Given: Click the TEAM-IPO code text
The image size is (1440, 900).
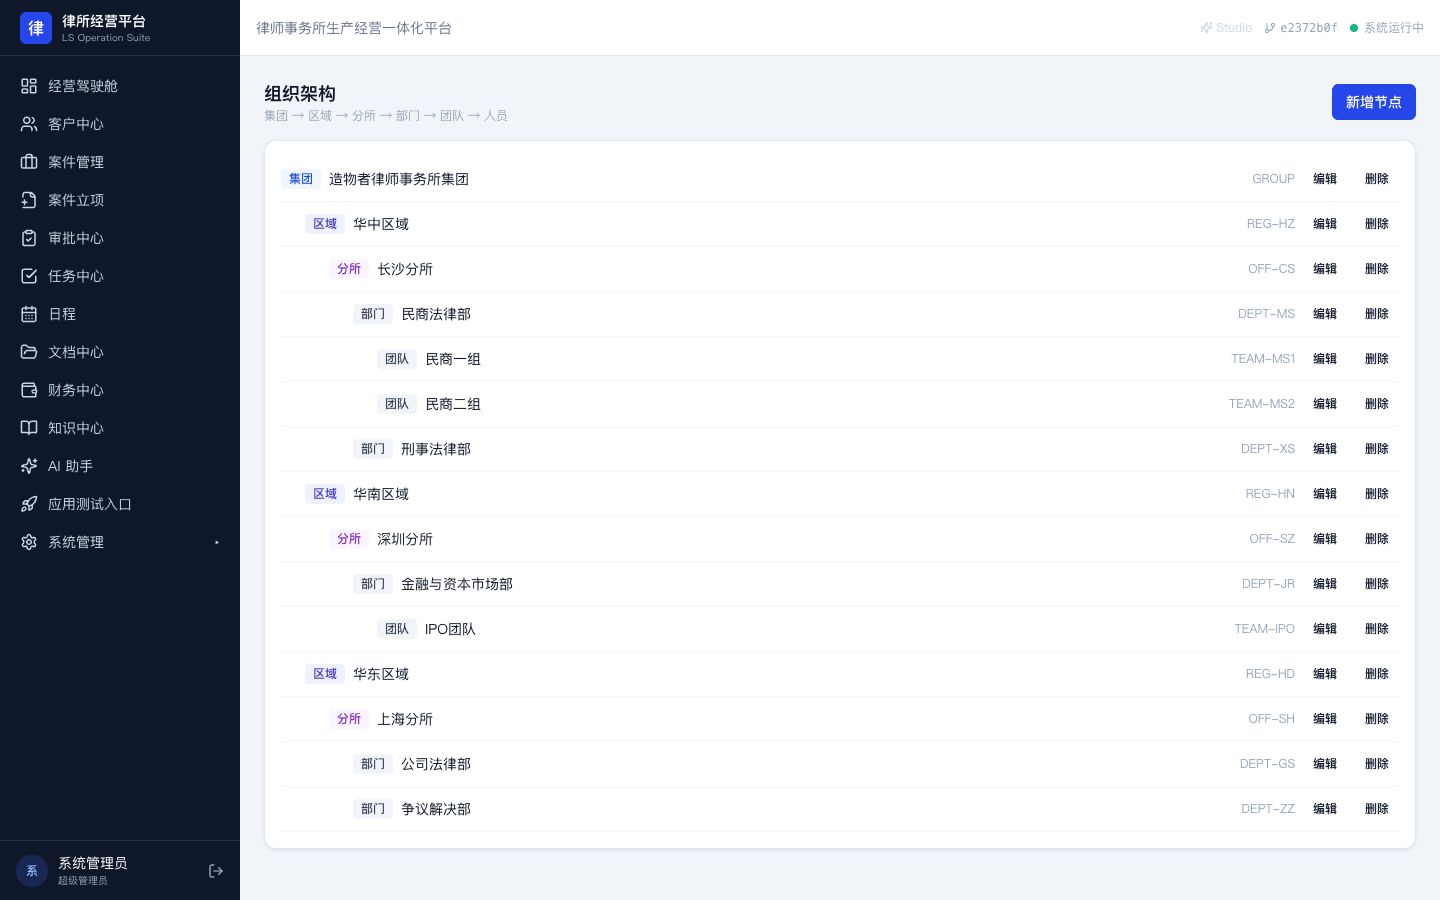Looking at the screenshot, I should [x=1264, y=629].
